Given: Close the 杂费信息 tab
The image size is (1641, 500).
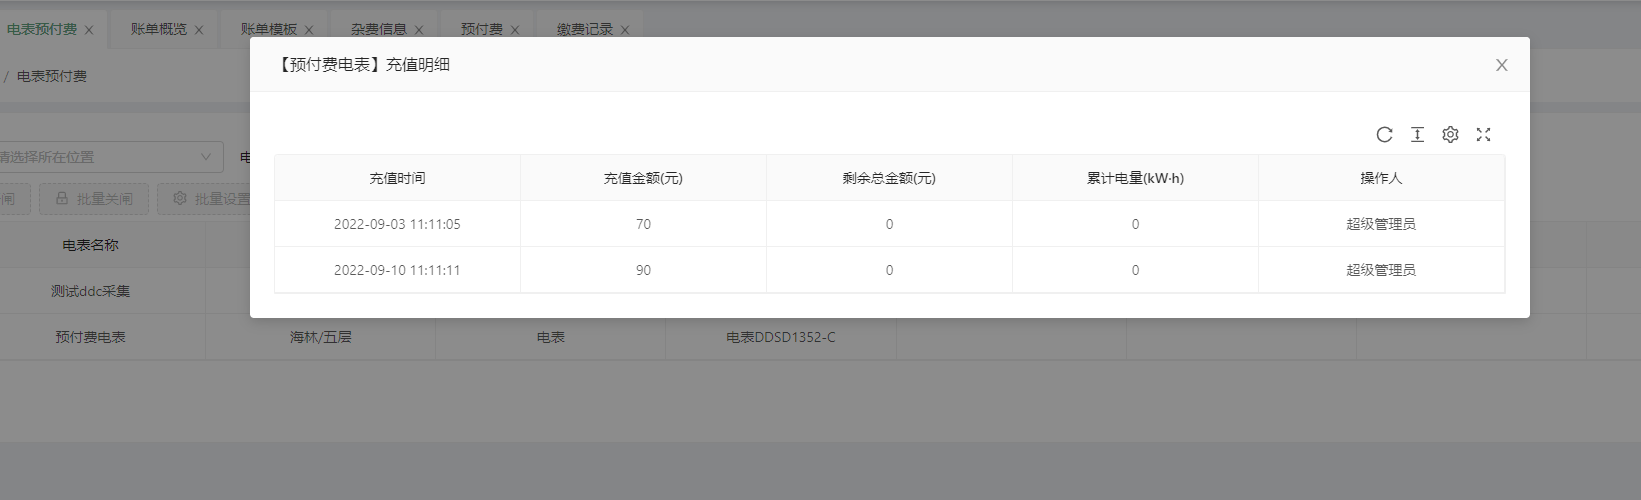Looking at the screenshot, I should click(x=419, y=30).
